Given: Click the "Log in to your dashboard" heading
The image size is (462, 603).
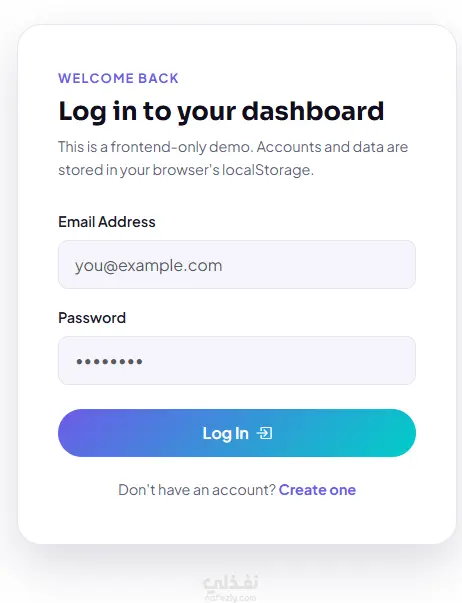Looking at the screenshot, I should [x=221, y=112].
